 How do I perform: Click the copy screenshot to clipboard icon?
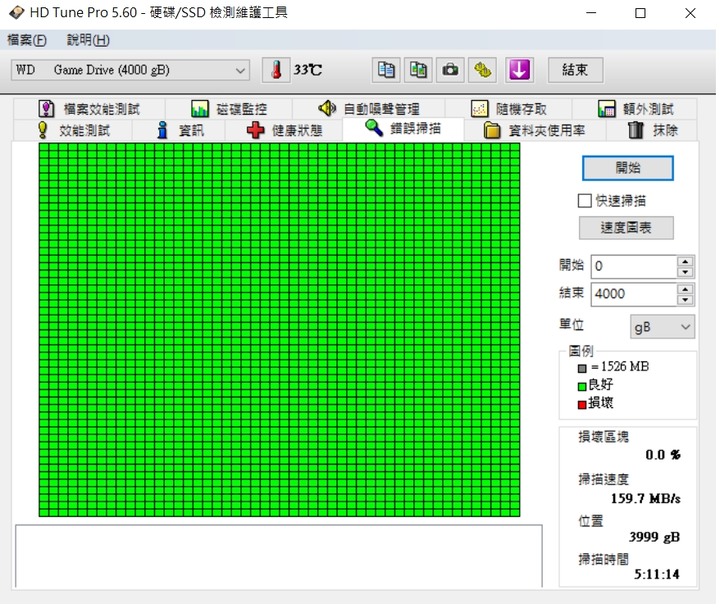point(418,70)
